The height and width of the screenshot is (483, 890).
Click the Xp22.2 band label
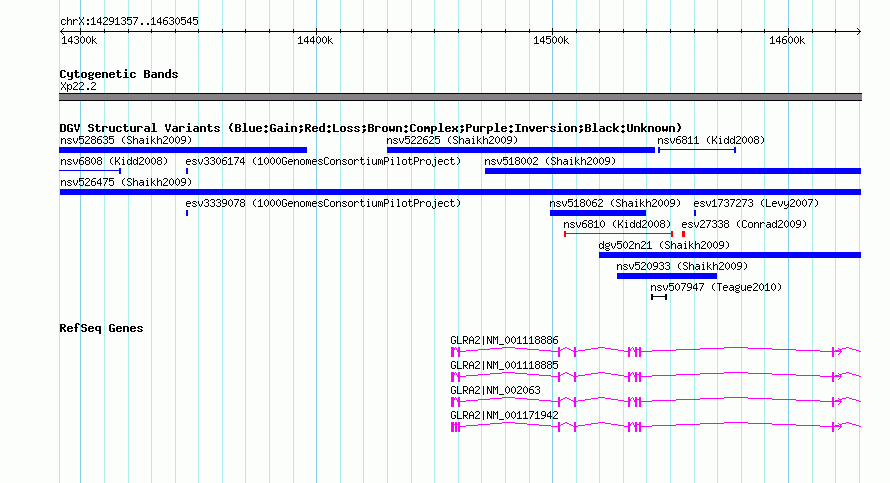point(78,86)
